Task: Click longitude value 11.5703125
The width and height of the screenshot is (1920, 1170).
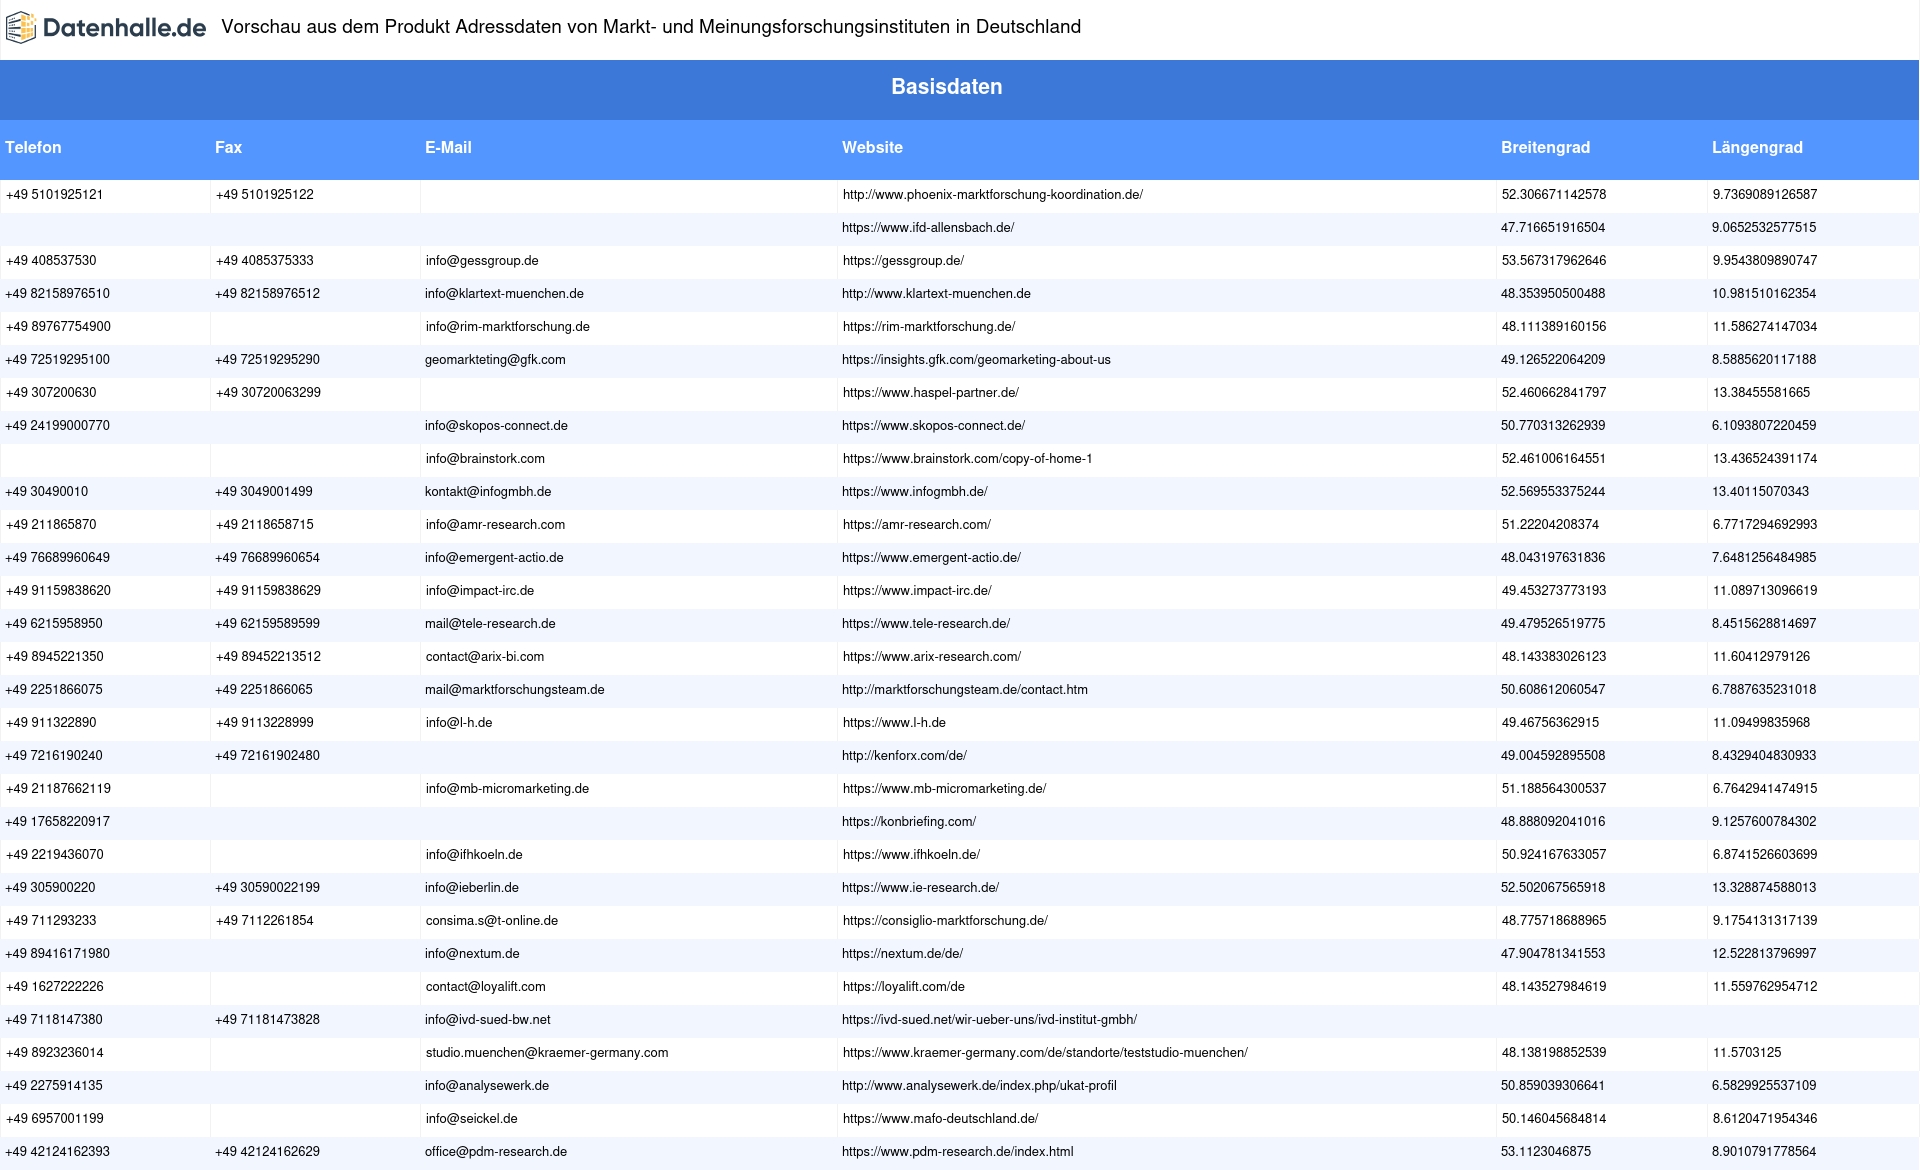Action: (x=1747, y=1053)
